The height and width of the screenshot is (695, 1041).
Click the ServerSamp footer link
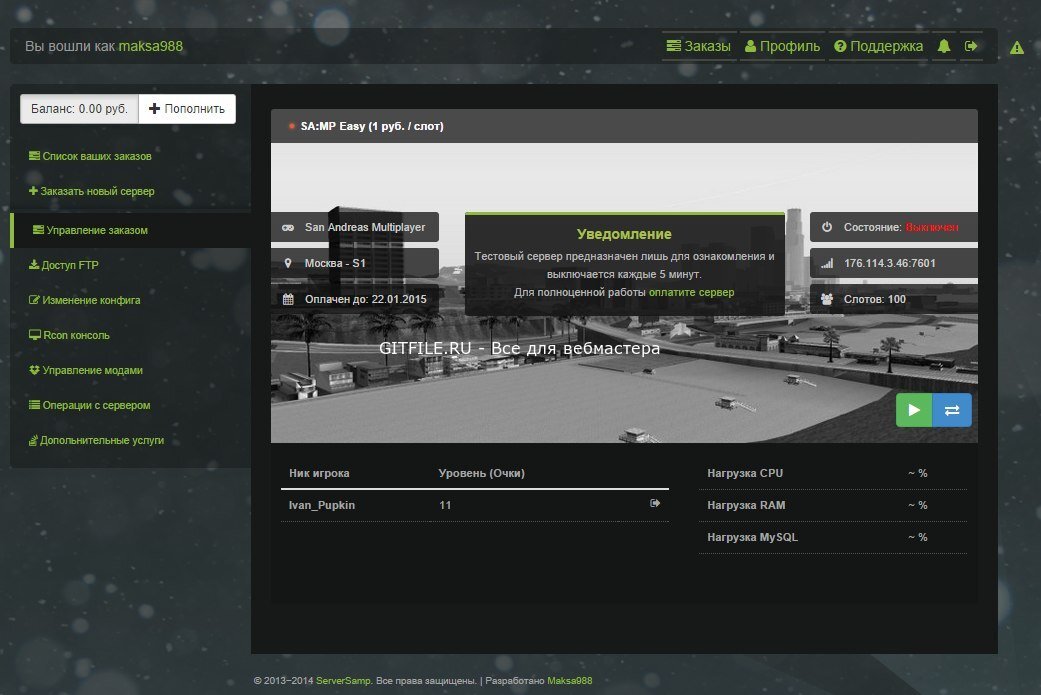pos(343,680)
